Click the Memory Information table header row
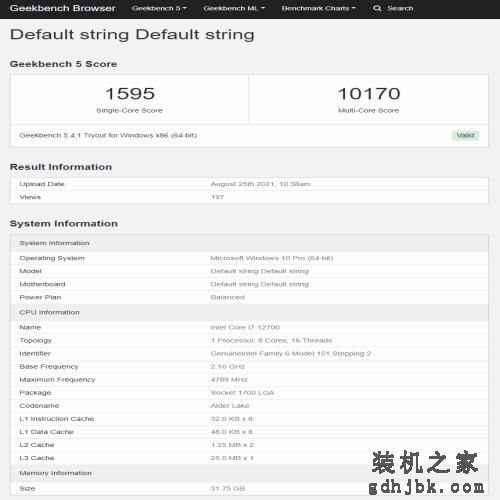The width and height of the screenshot is (500, 500). (x=249, y=473)
